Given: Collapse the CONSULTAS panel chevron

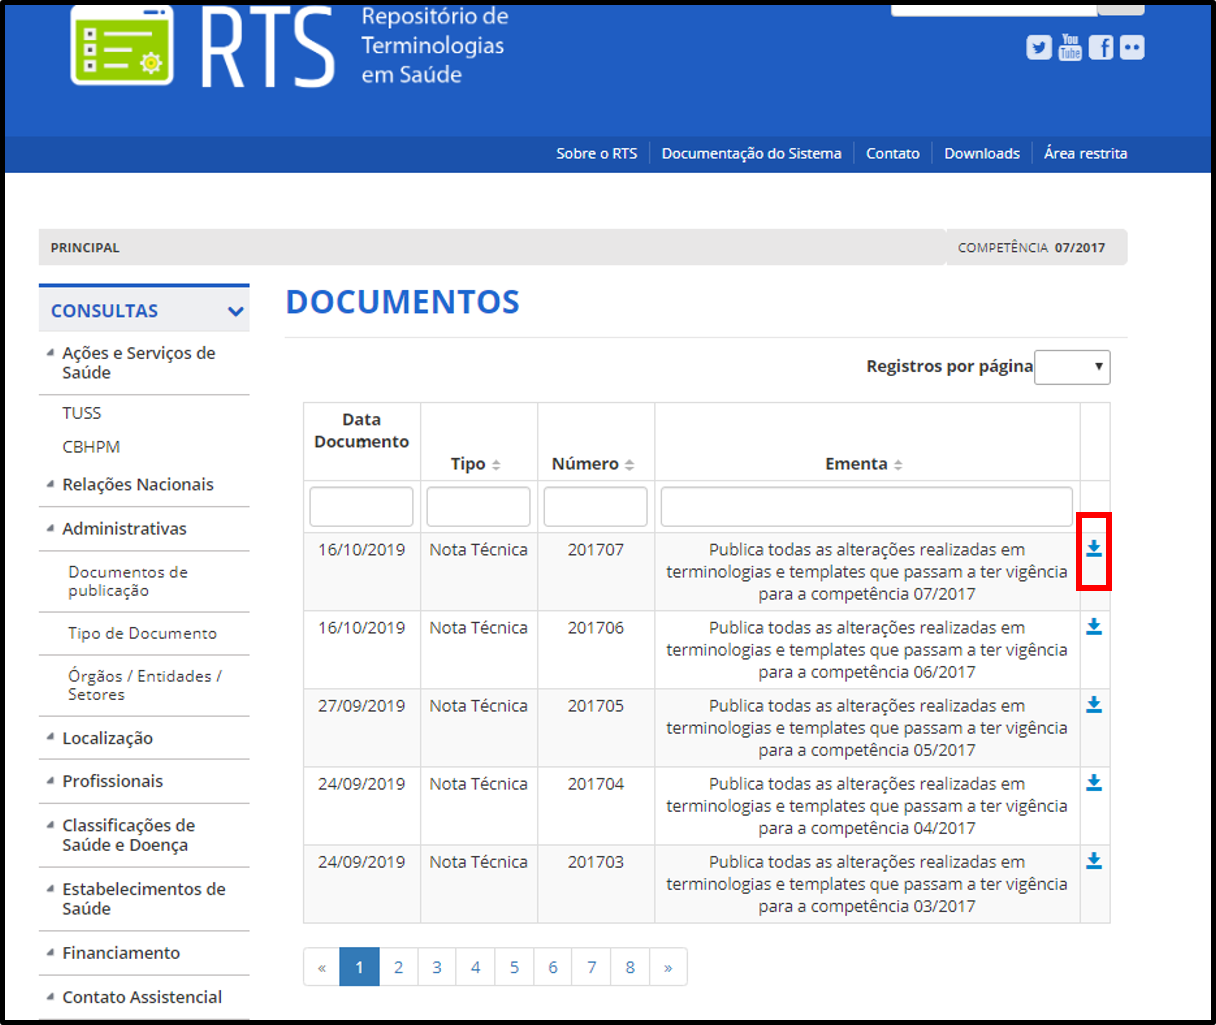Looking at the screenshot, I should 236,310.
